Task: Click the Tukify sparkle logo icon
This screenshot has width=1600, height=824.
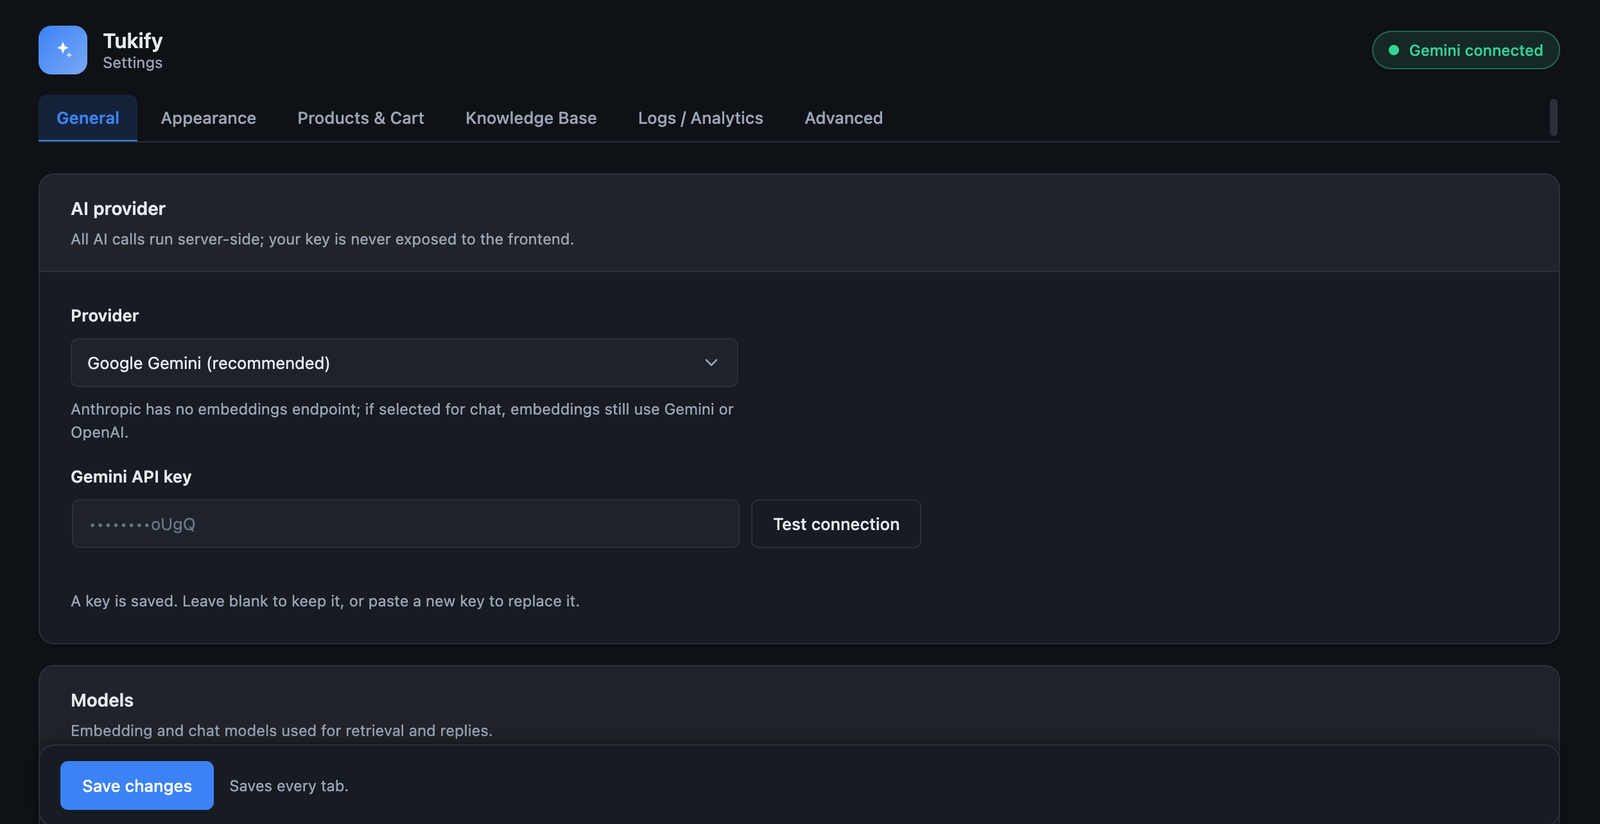Action: click(x=63, y=50)
